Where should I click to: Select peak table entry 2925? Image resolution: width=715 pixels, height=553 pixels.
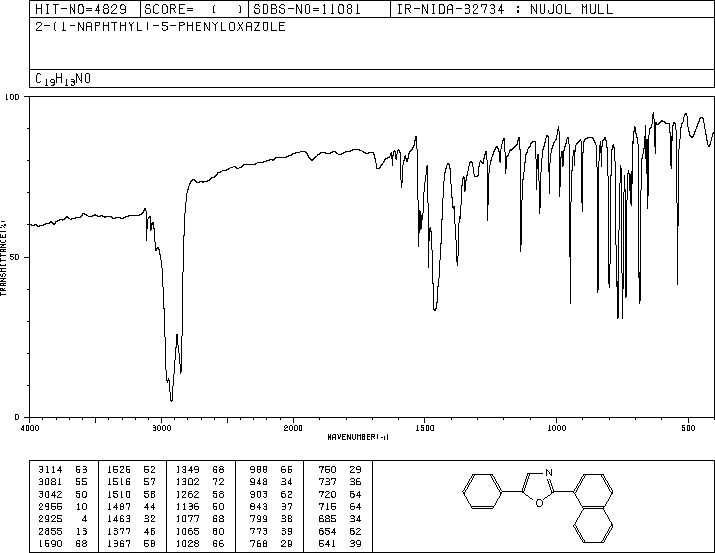click(x=63, y=519)
